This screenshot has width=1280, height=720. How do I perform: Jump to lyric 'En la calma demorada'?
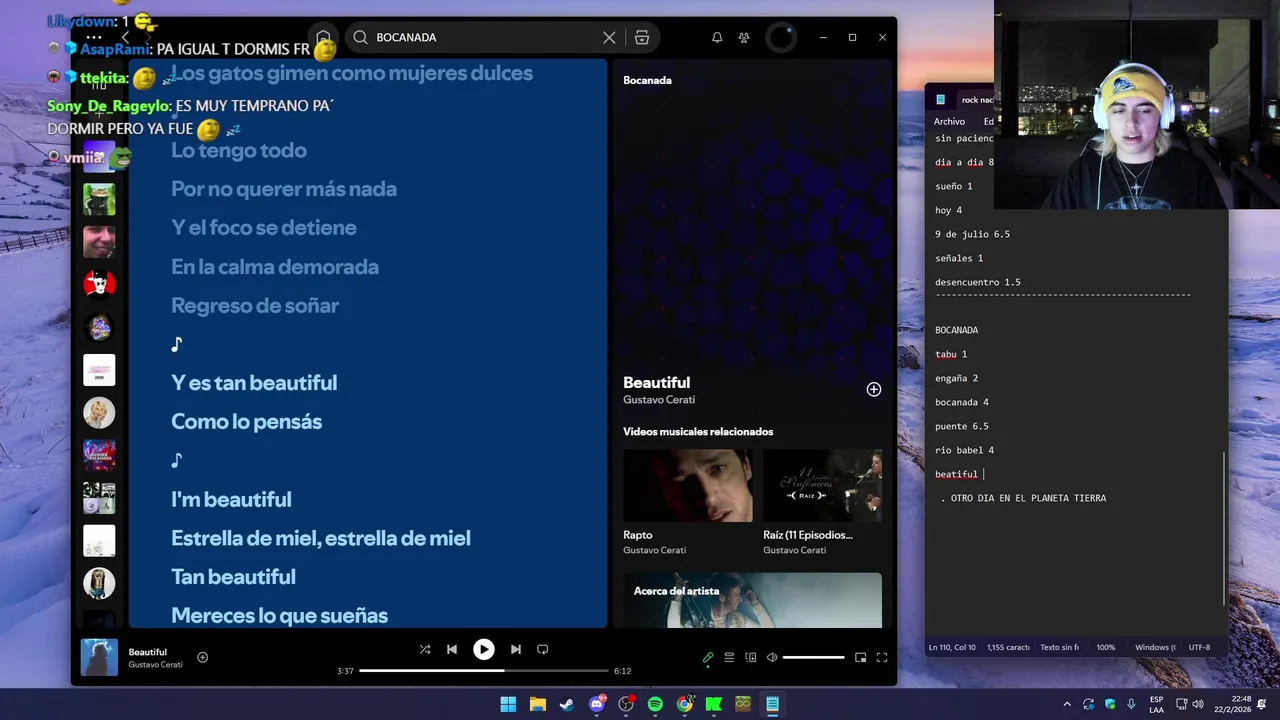(275, 267)
